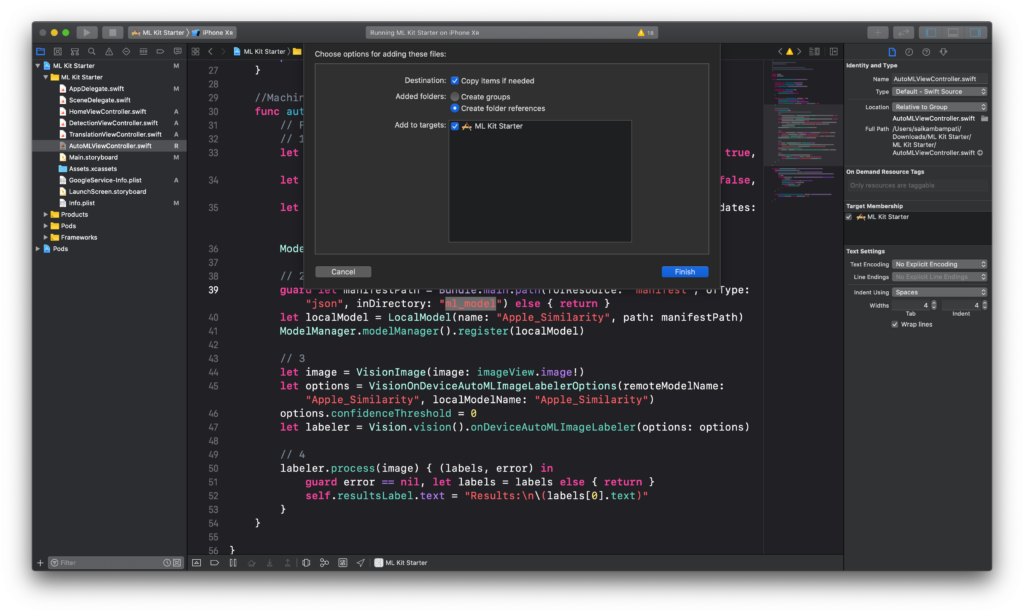Open the Source Control navigator icon

tap(57, 52)
